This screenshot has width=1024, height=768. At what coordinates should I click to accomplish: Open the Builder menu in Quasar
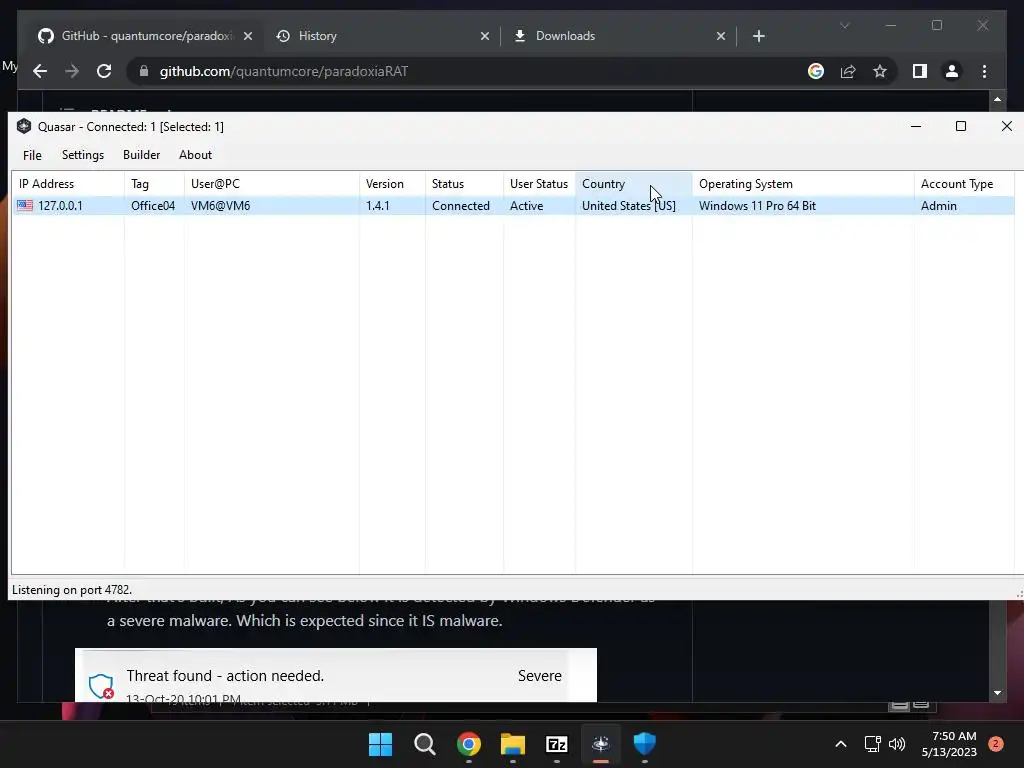click(x=141, y=155)
